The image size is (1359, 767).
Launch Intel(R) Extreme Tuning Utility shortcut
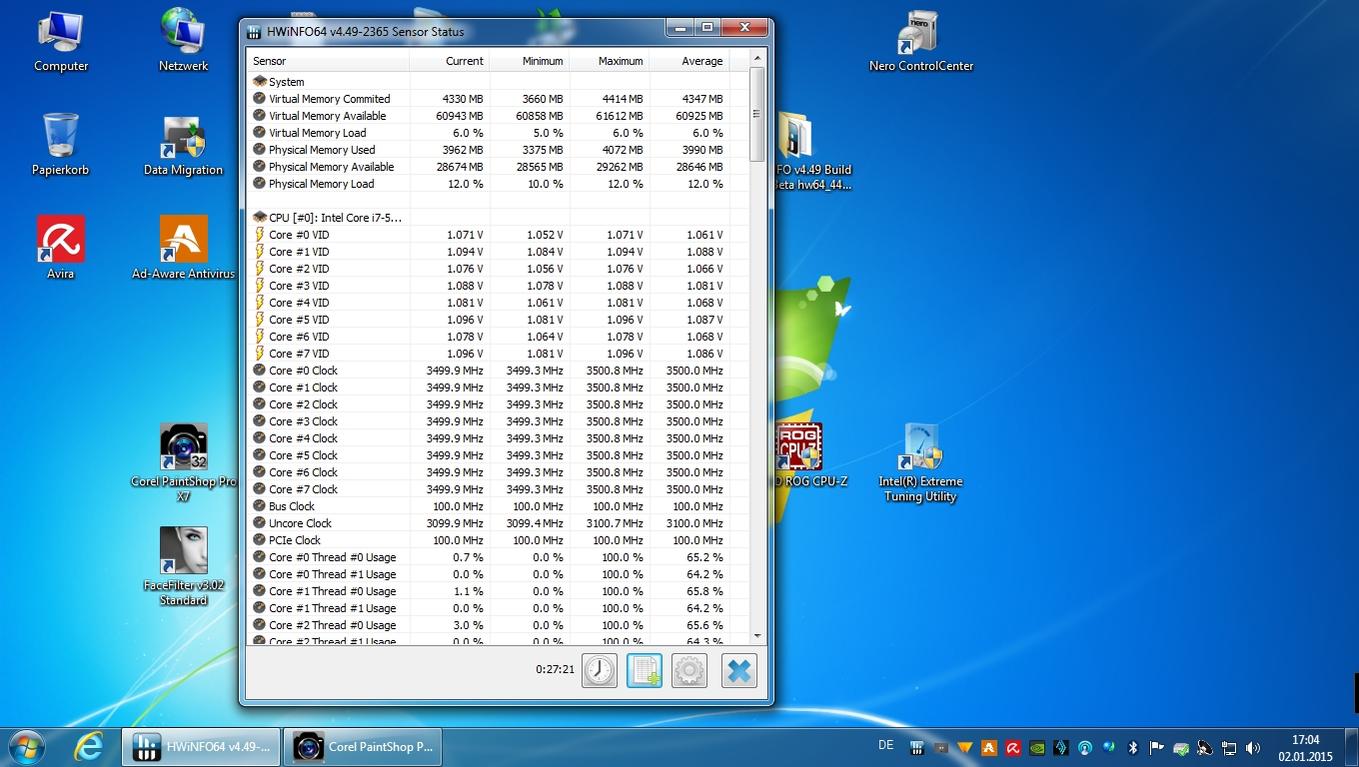tap(920, 462)
